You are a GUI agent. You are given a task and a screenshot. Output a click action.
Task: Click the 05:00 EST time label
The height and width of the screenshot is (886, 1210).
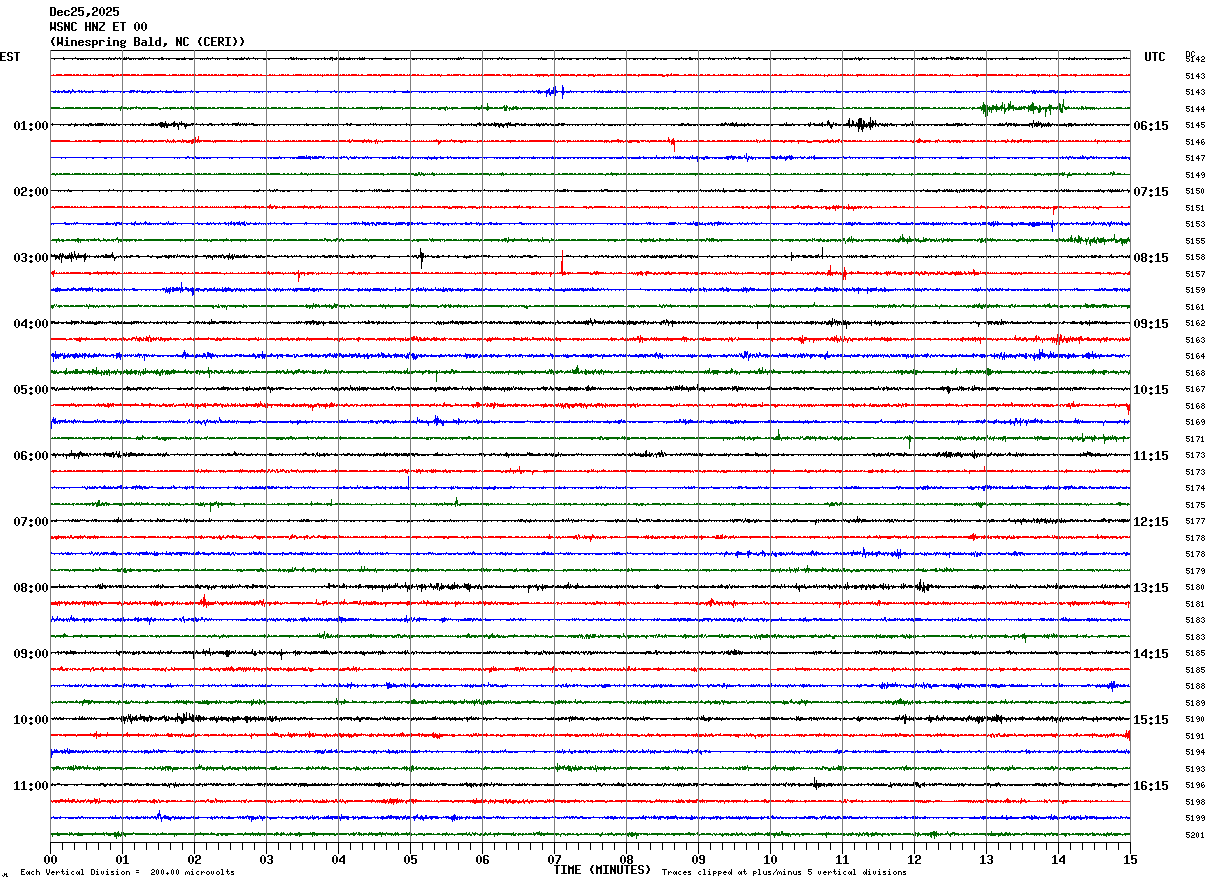[x=31, y=390]
